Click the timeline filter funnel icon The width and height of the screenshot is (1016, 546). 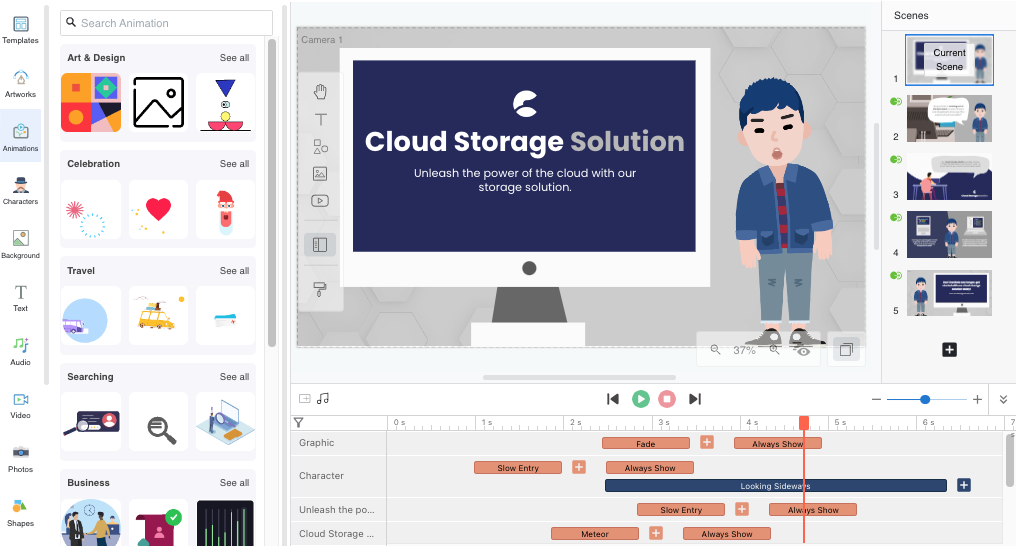[298, 423]
